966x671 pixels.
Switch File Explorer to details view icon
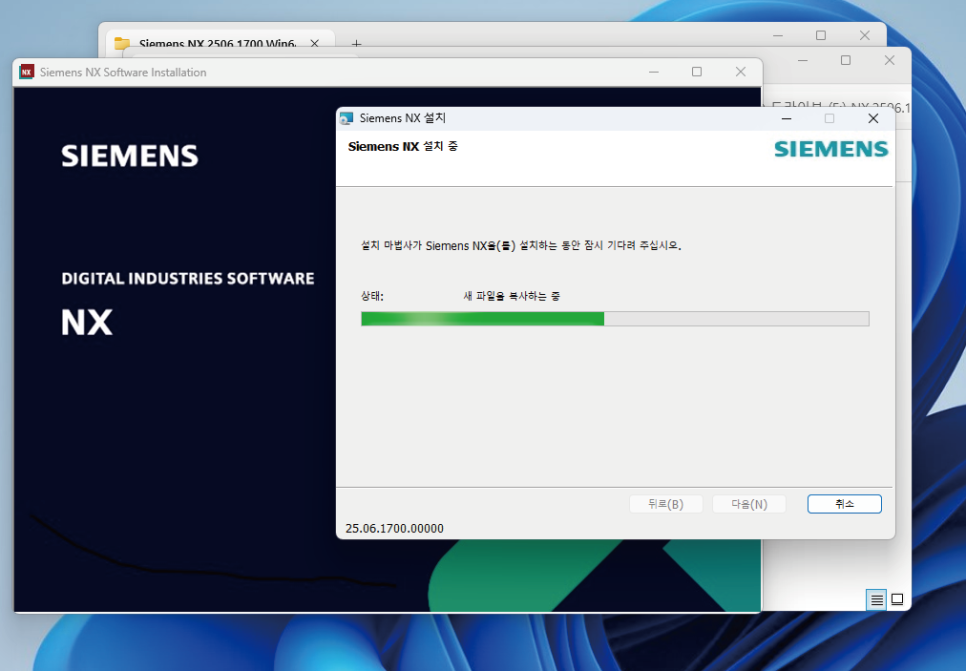[x=877, y=599]
